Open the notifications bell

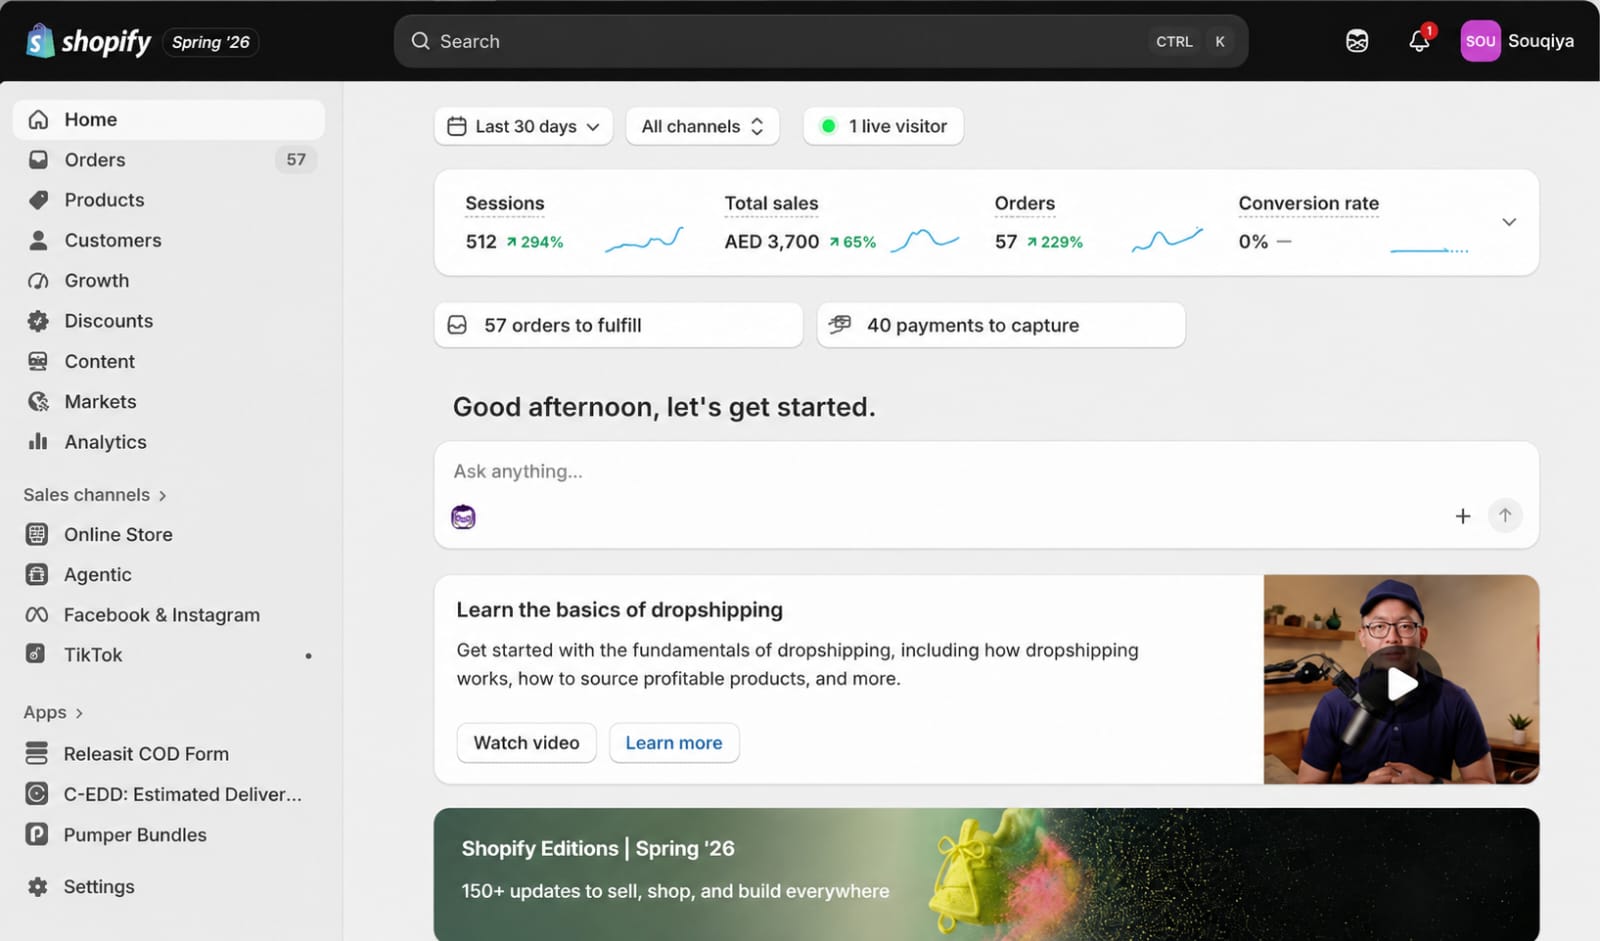[1419, 41]
